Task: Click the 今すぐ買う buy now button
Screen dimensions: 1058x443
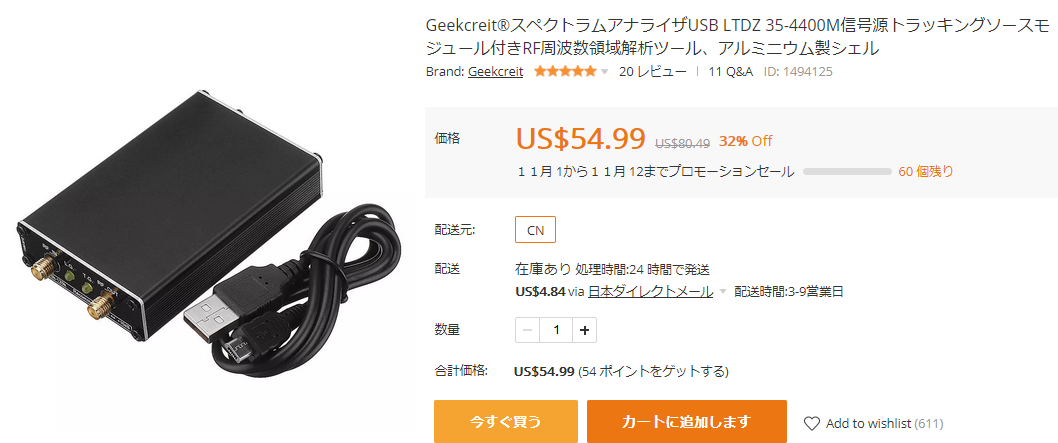Action: point(505,421)
